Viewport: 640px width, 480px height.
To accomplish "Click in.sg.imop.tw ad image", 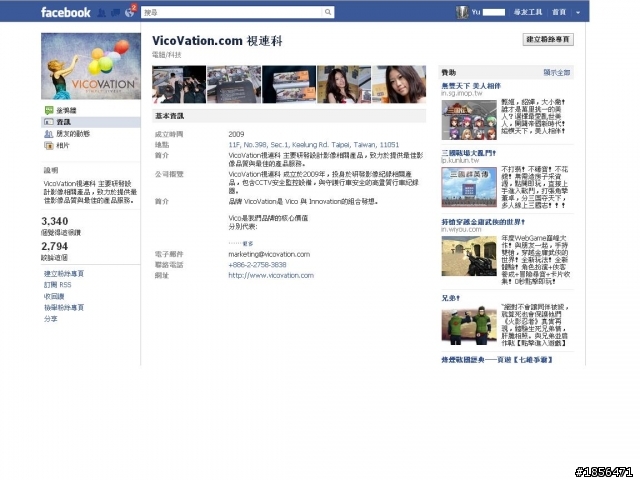I will (x=469, y=120).
